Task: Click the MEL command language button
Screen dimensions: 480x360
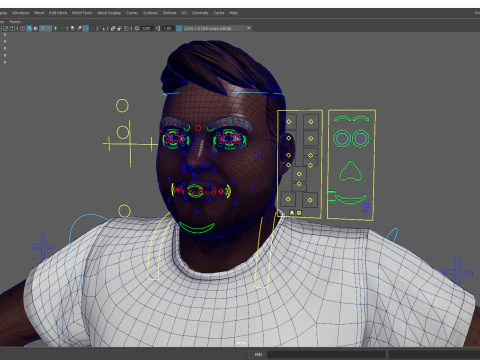Action: pyautogui.click(x=258, y=354)
